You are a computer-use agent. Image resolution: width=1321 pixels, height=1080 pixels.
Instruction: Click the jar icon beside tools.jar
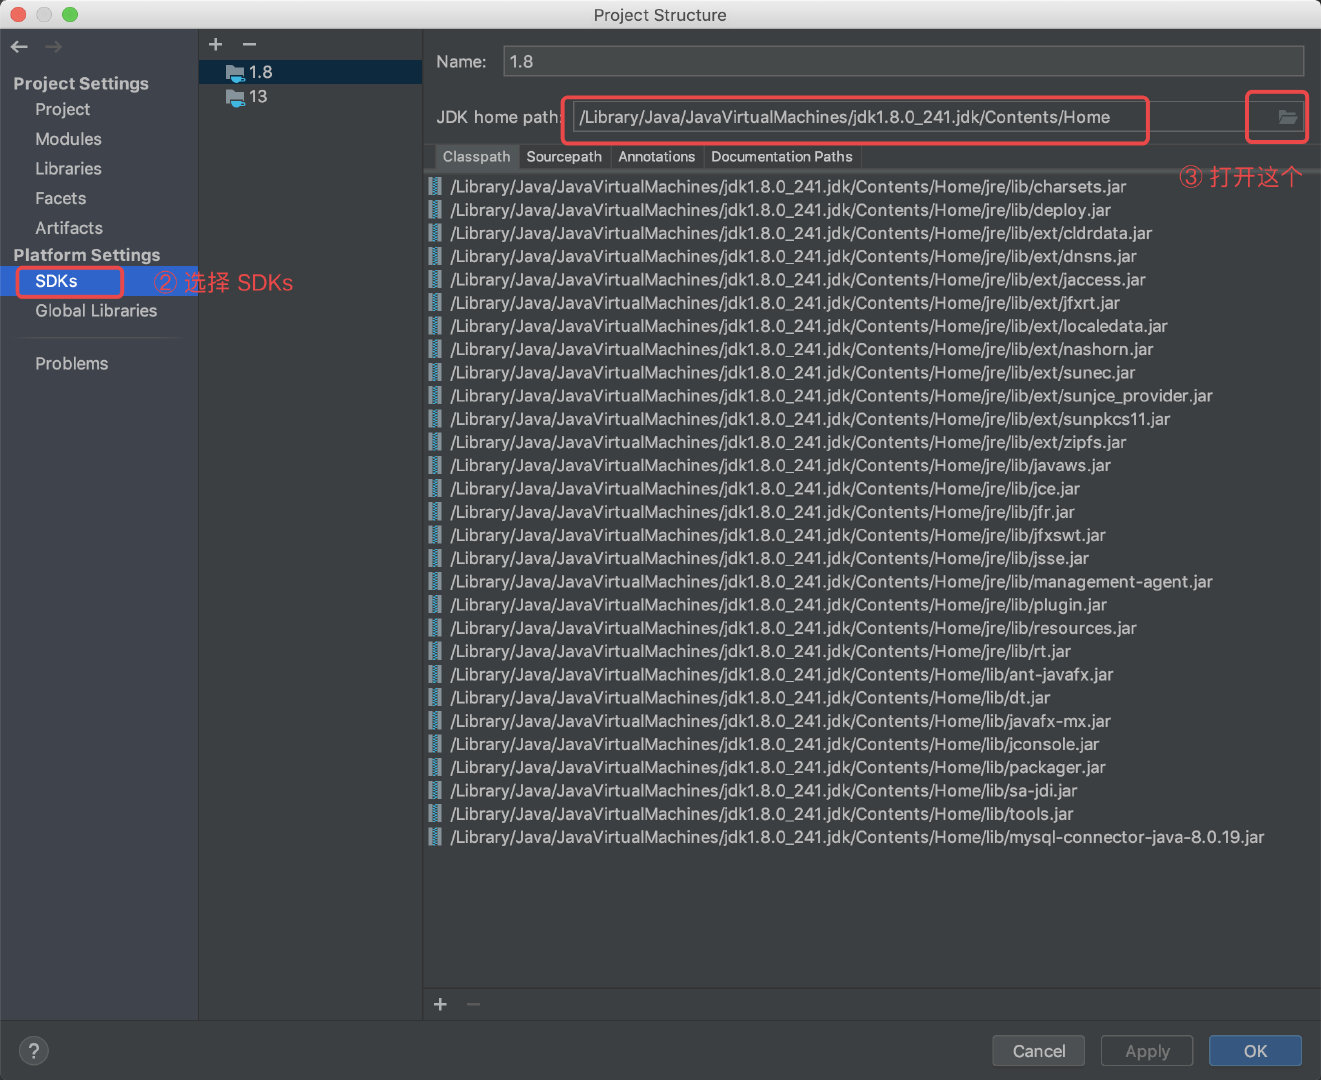pos(435,814)
